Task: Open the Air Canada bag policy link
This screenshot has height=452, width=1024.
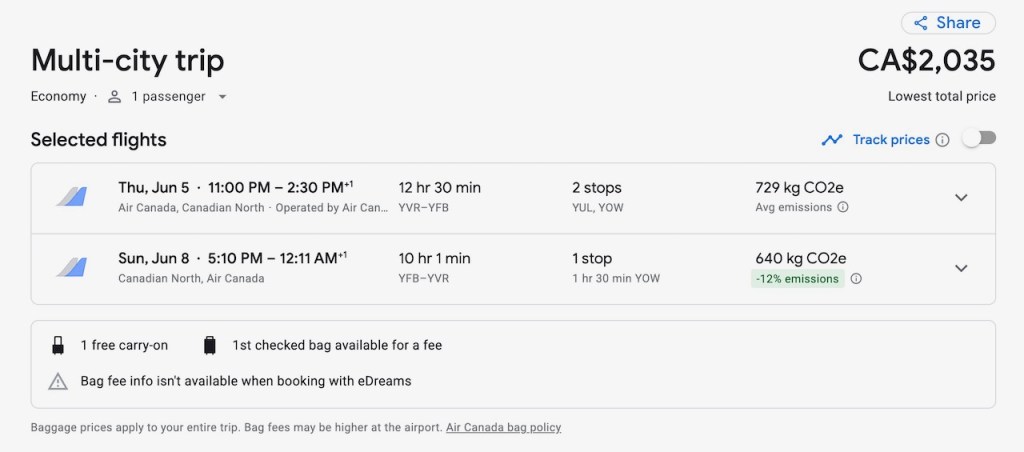Action: point(503,428)
